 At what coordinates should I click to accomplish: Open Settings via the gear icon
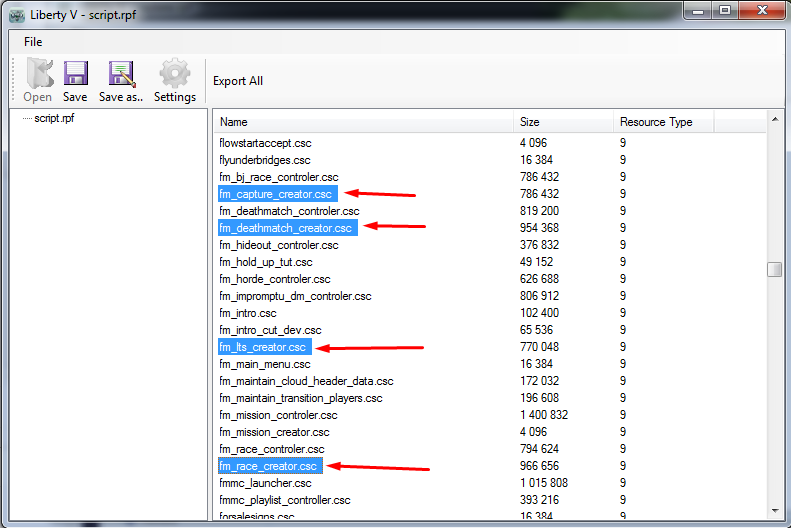pos(175,74)
